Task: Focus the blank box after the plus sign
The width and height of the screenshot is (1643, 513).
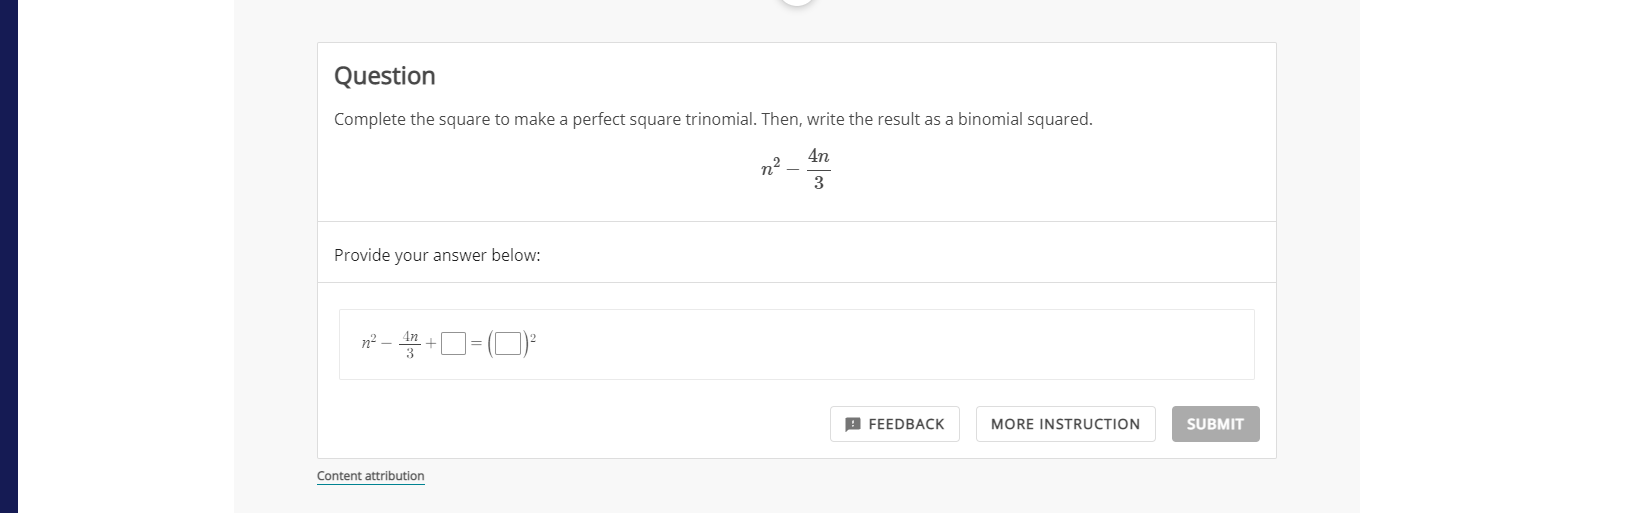Action: (453, 344)
